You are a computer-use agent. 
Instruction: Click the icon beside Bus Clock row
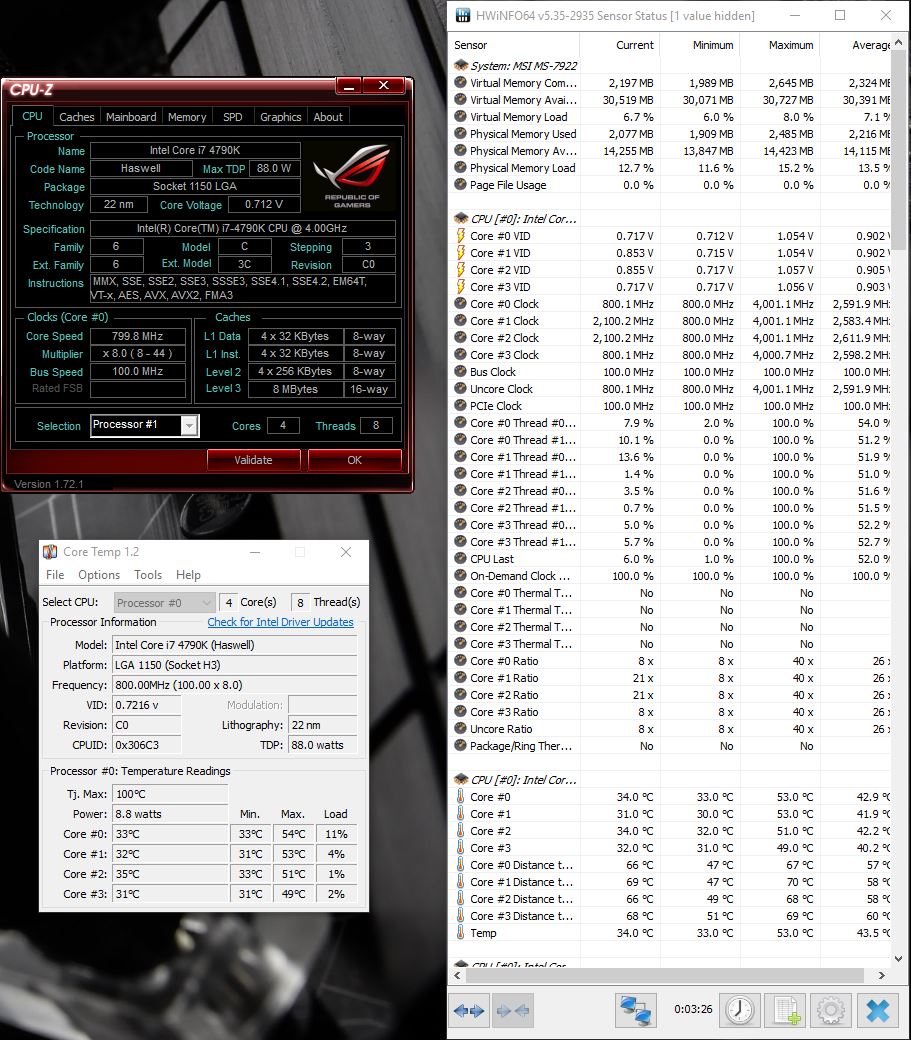tap(460, 371)
